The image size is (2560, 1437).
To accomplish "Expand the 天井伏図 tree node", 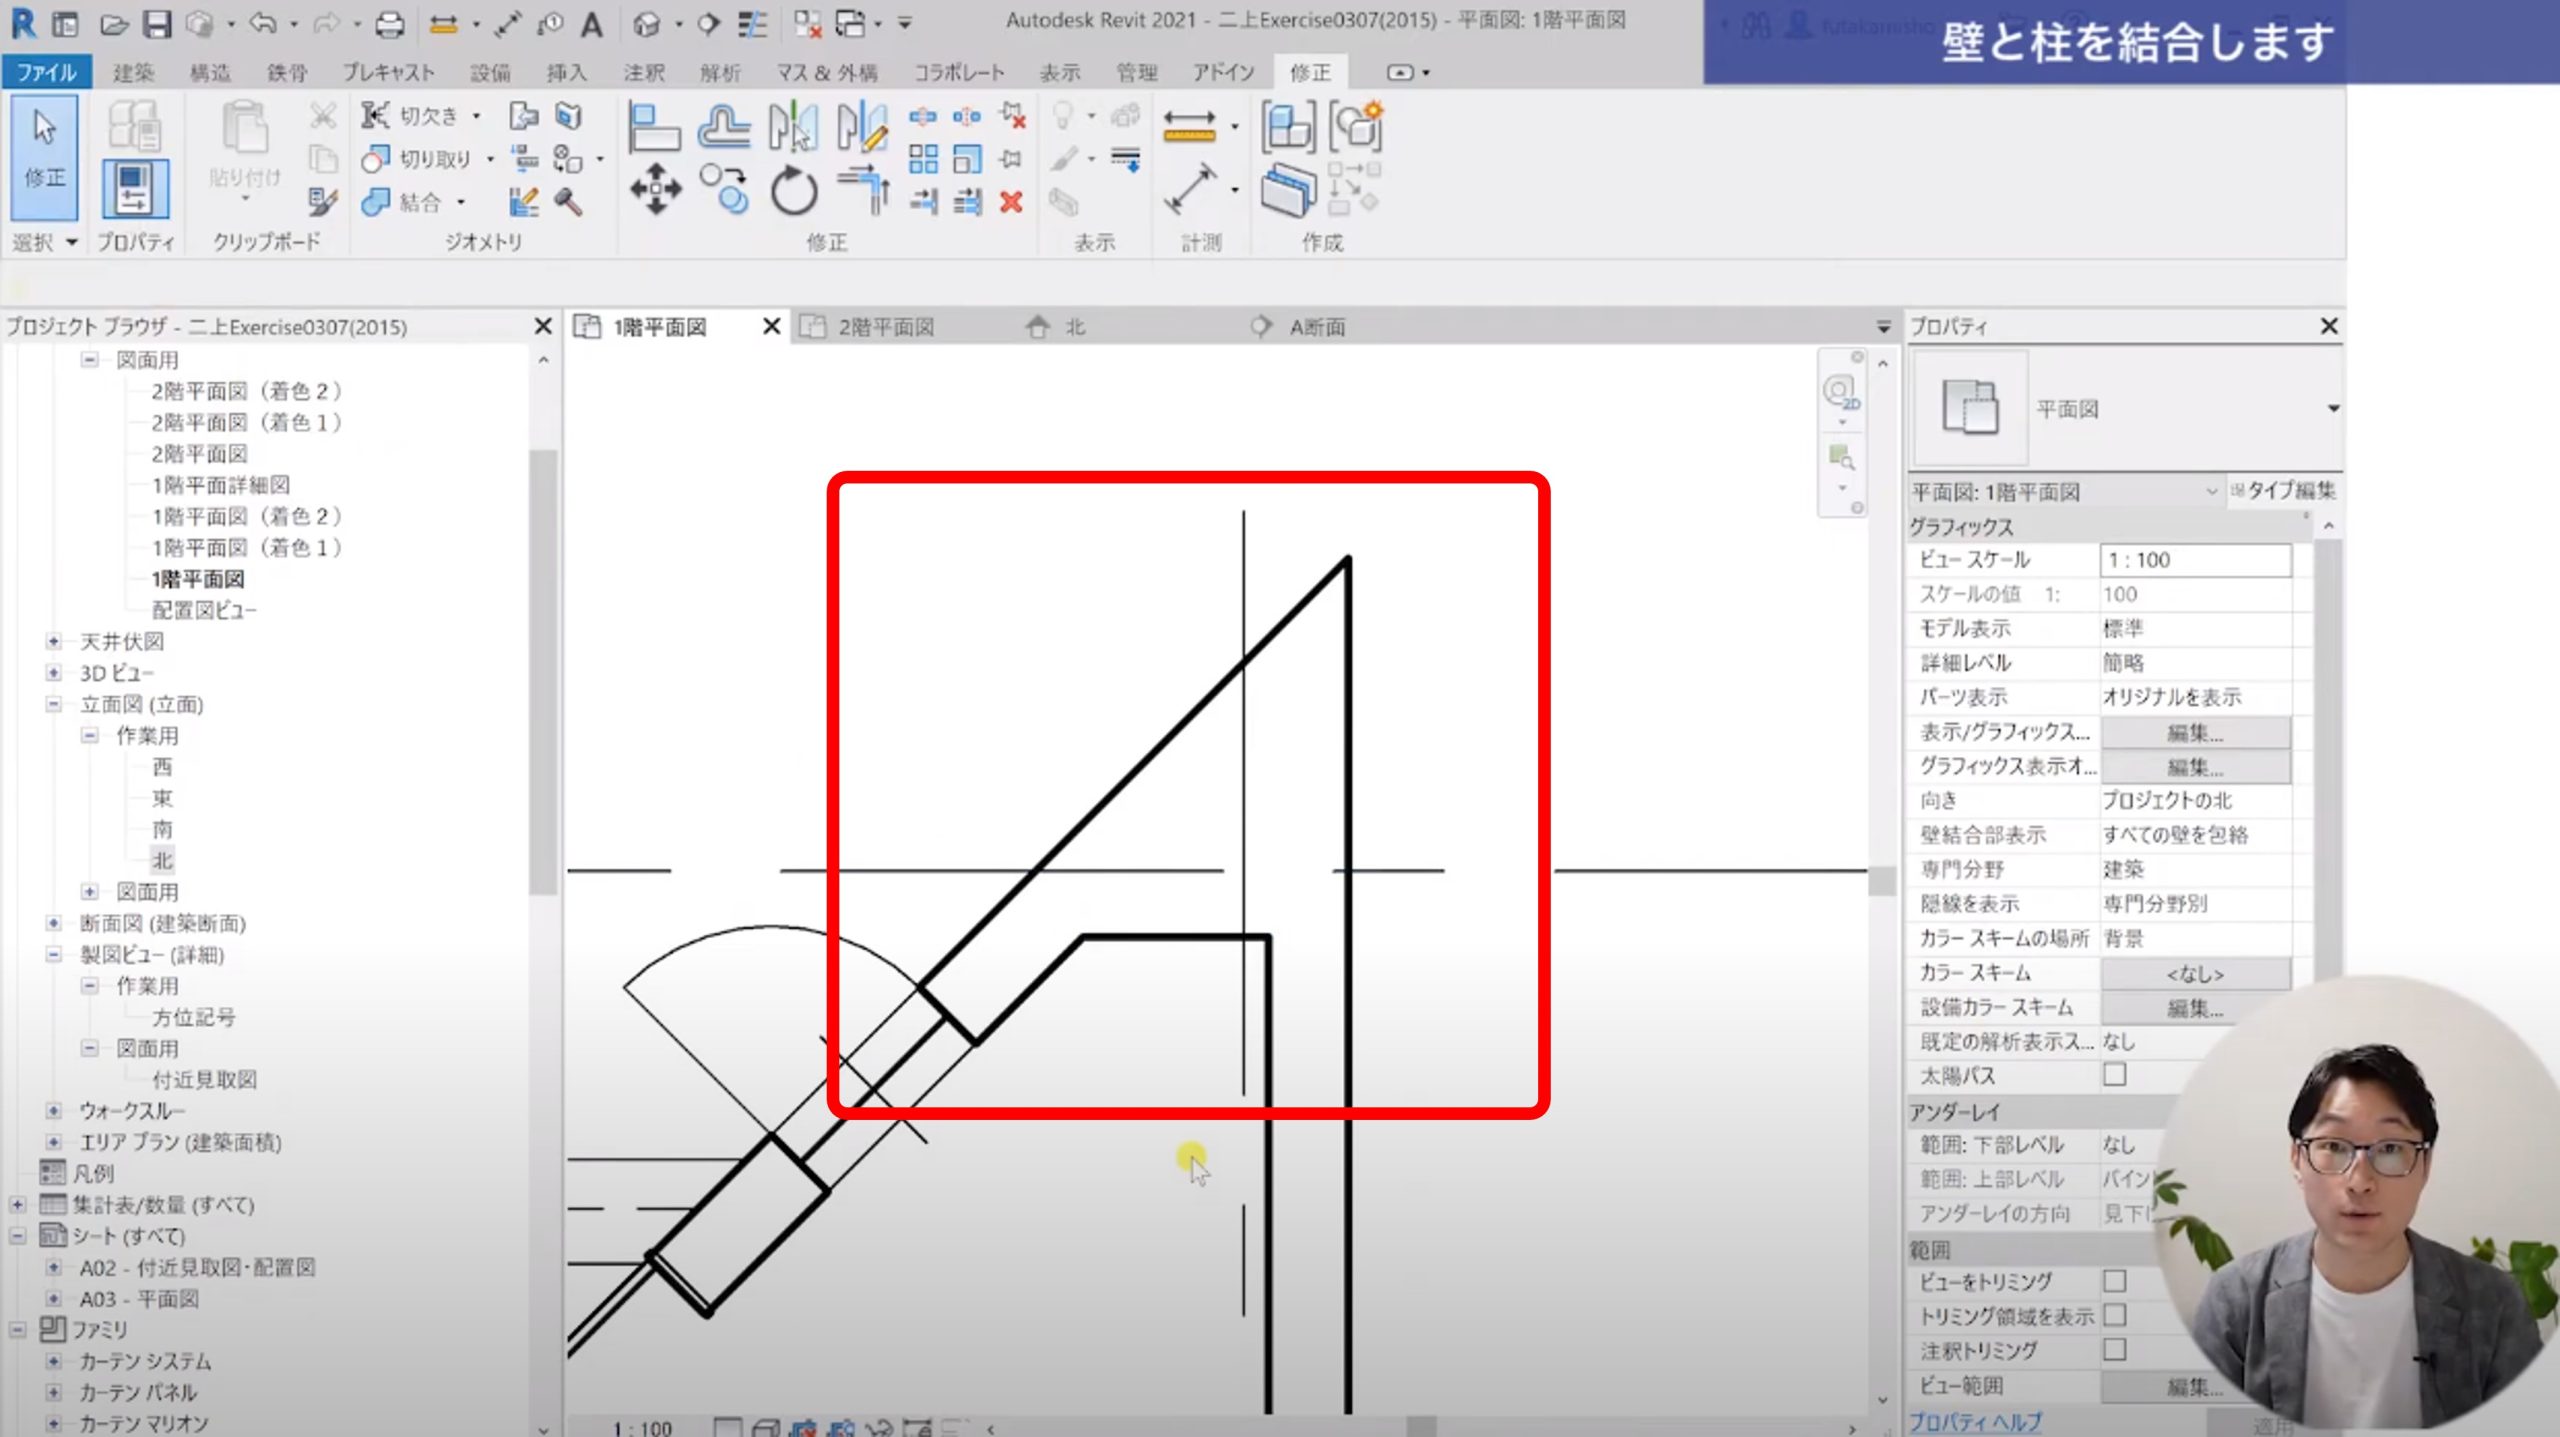I will coord(54,641).
